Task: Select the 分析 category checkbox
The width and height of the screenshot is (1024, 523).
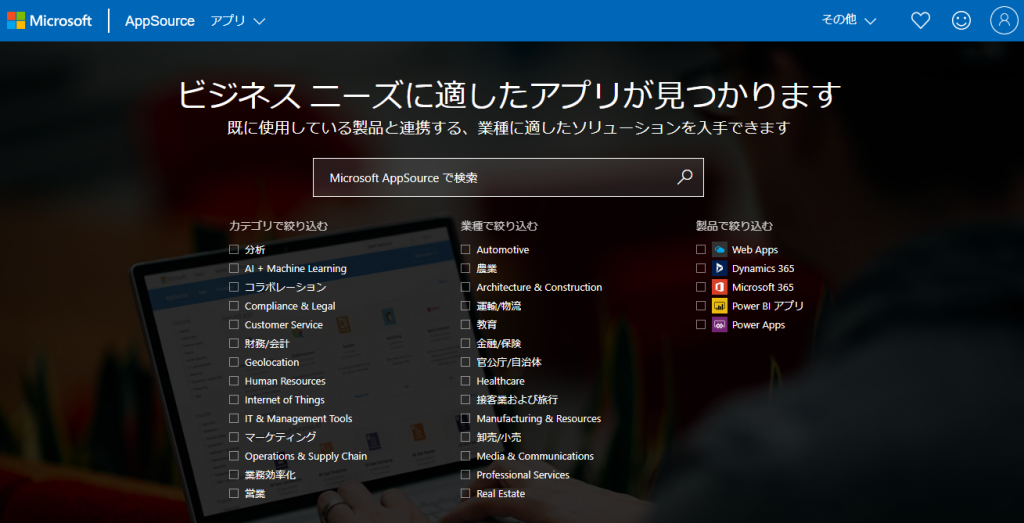Action: 234,250
